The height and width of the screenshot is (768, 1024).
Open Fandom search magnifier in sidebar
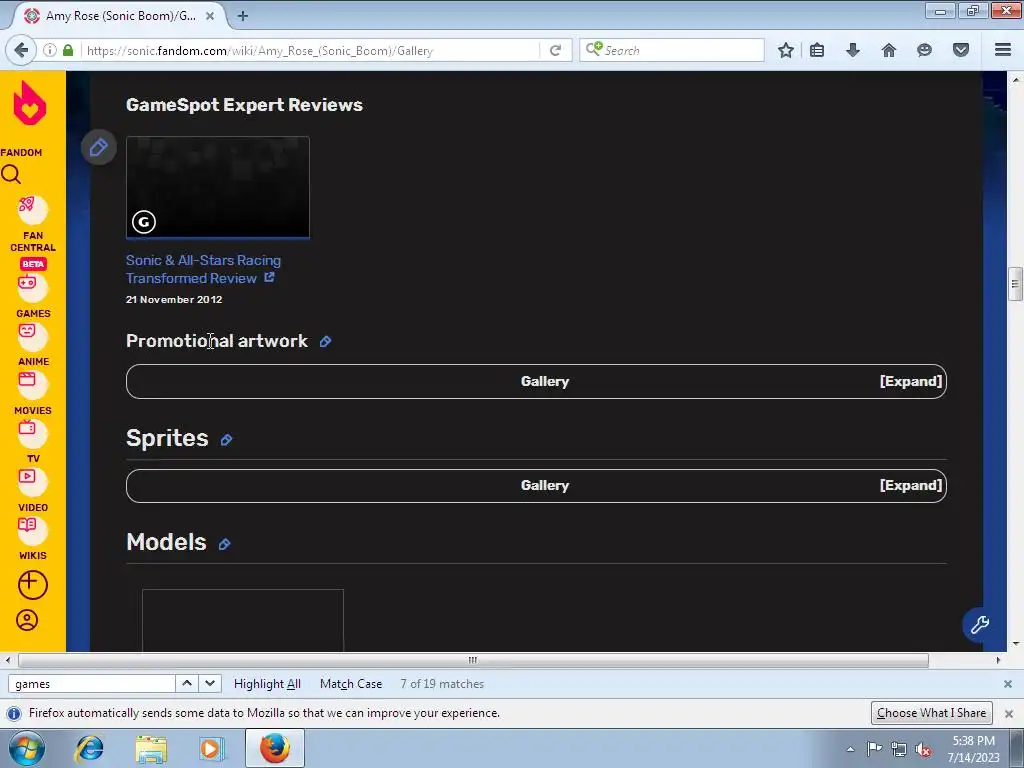point(11,174)
